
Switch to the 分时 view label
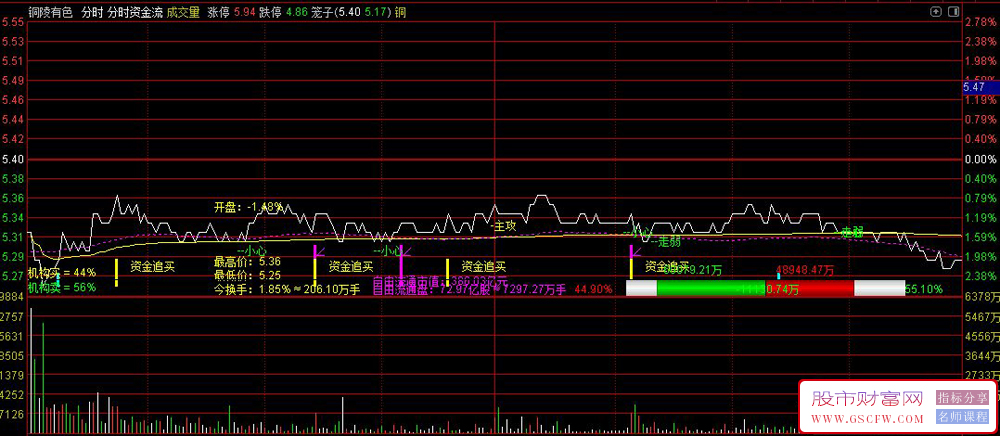(x=92, y=11)
